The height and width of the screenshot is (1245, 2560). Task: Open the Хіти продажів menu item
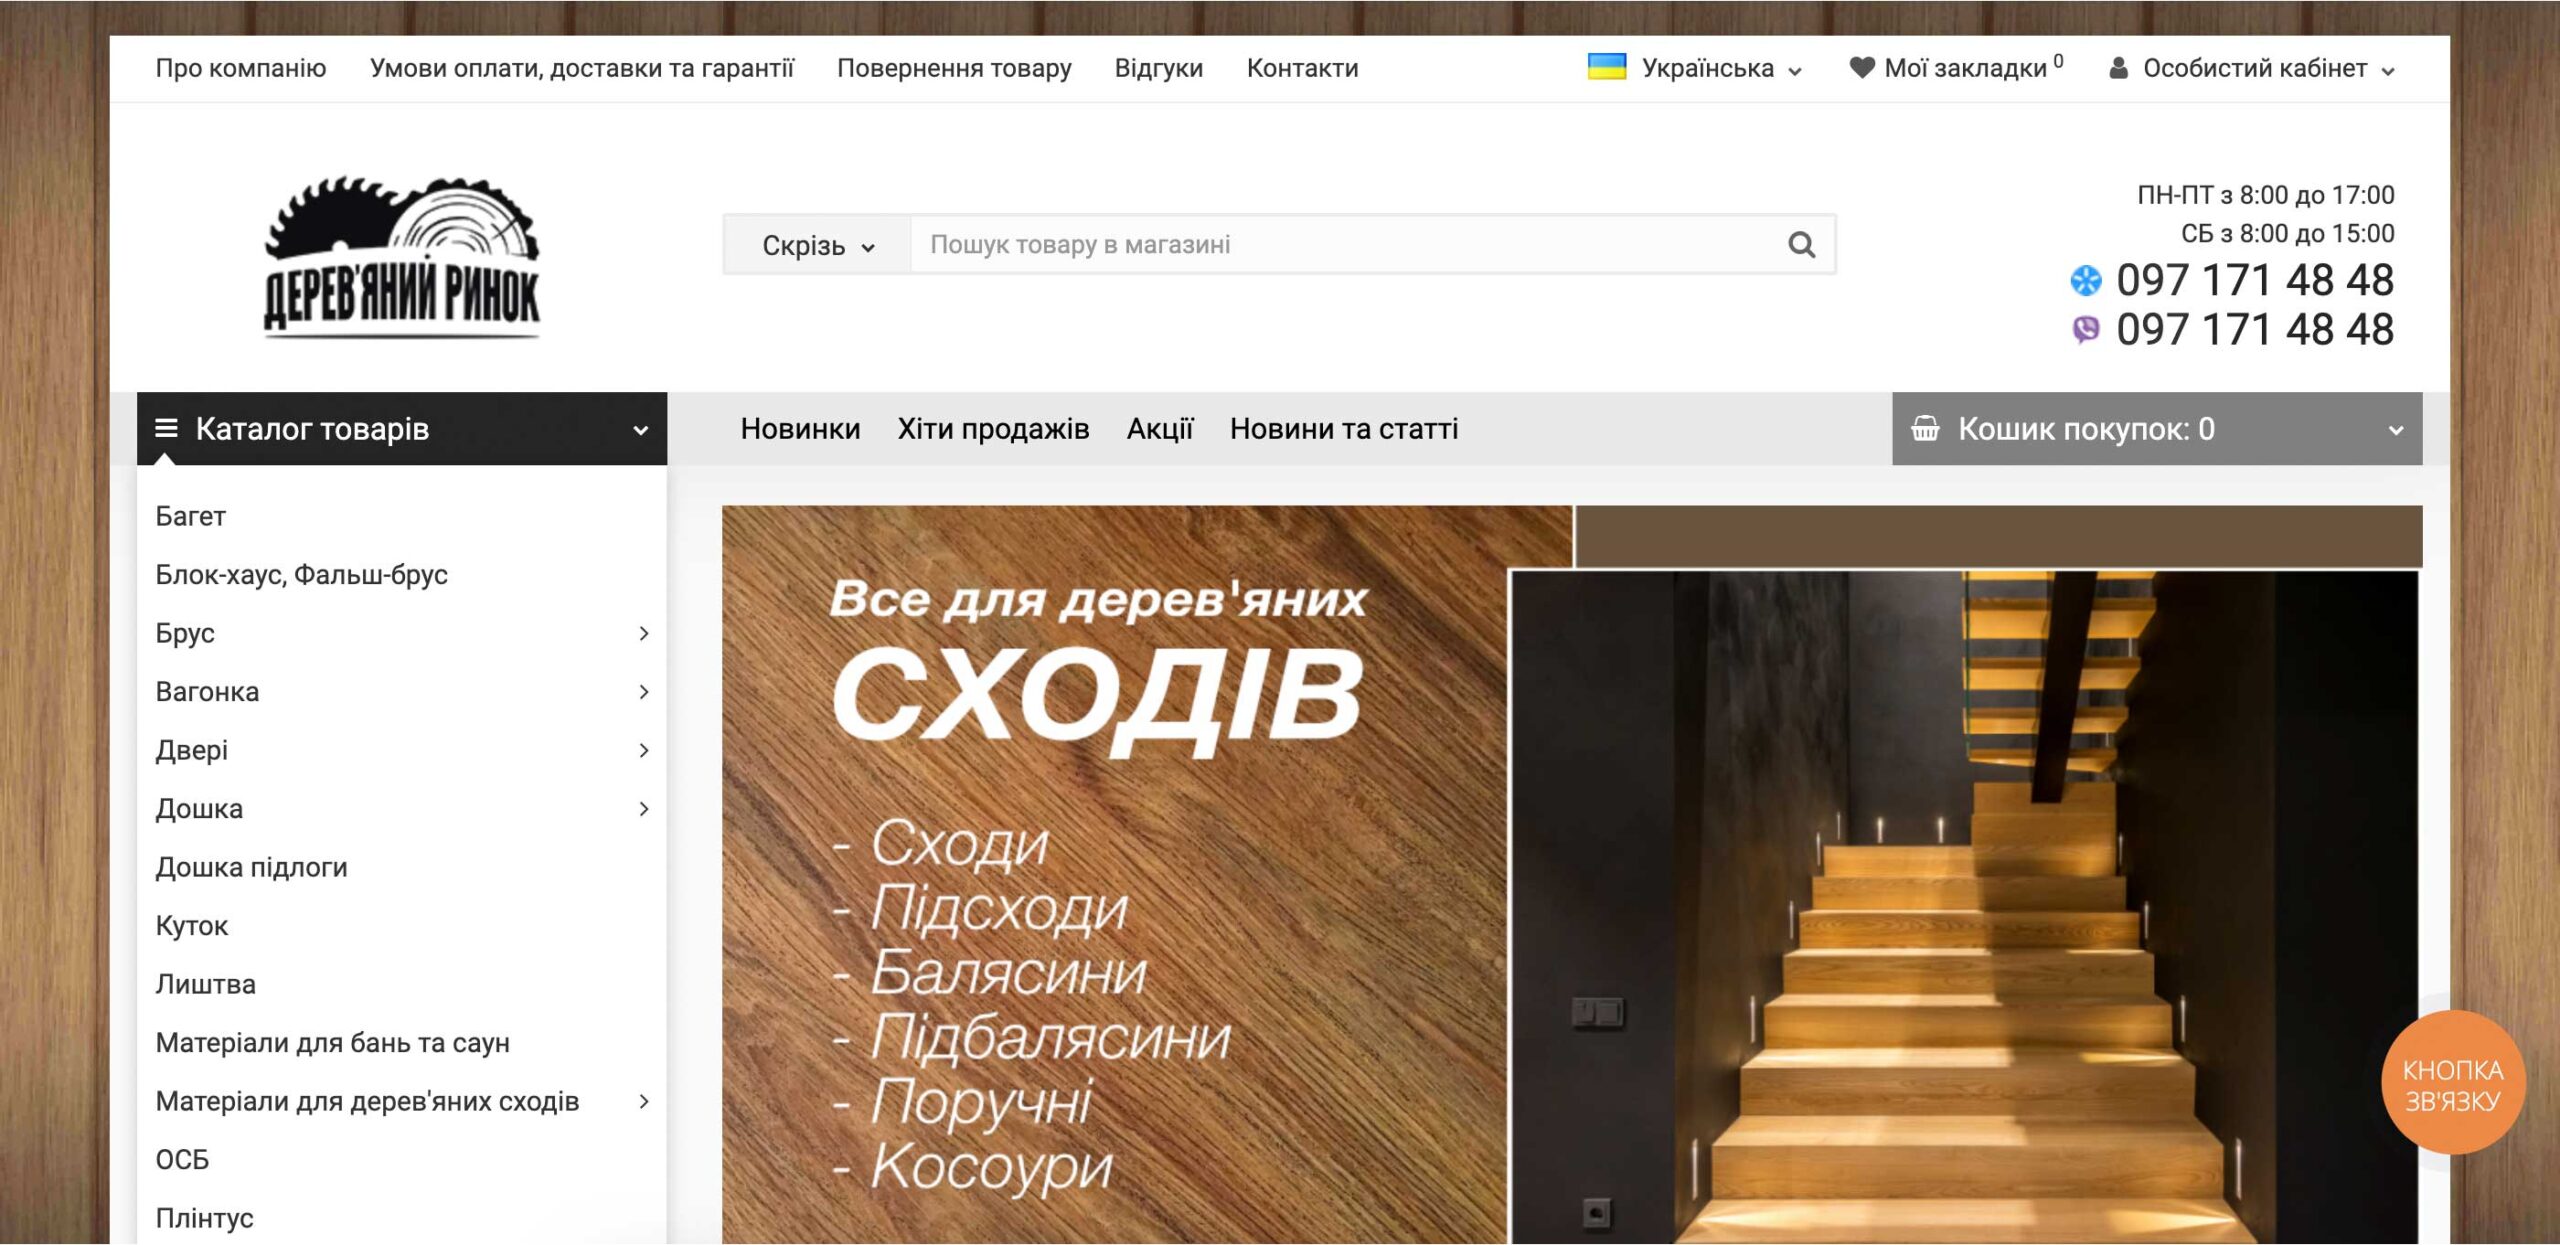click(x=993, y=429)
